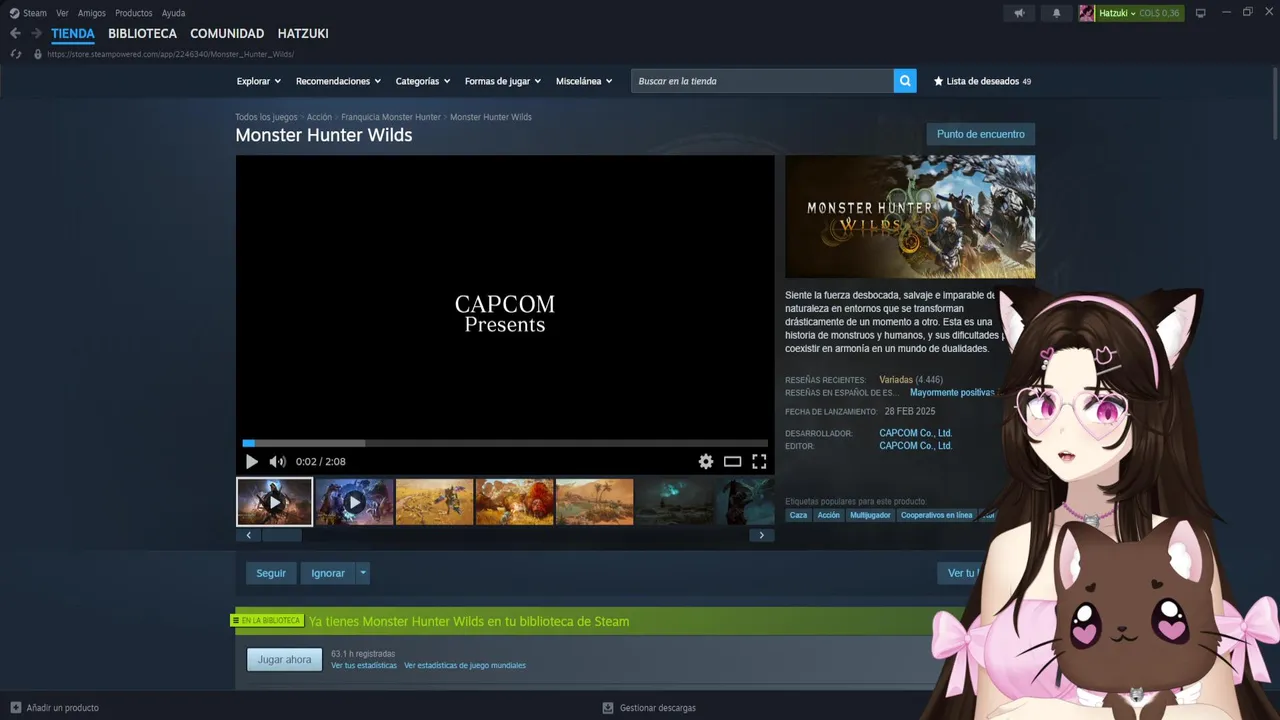Expand the Miscelánea dropdown
Viewport: 1280px width, 720px height.
[584, 81]
